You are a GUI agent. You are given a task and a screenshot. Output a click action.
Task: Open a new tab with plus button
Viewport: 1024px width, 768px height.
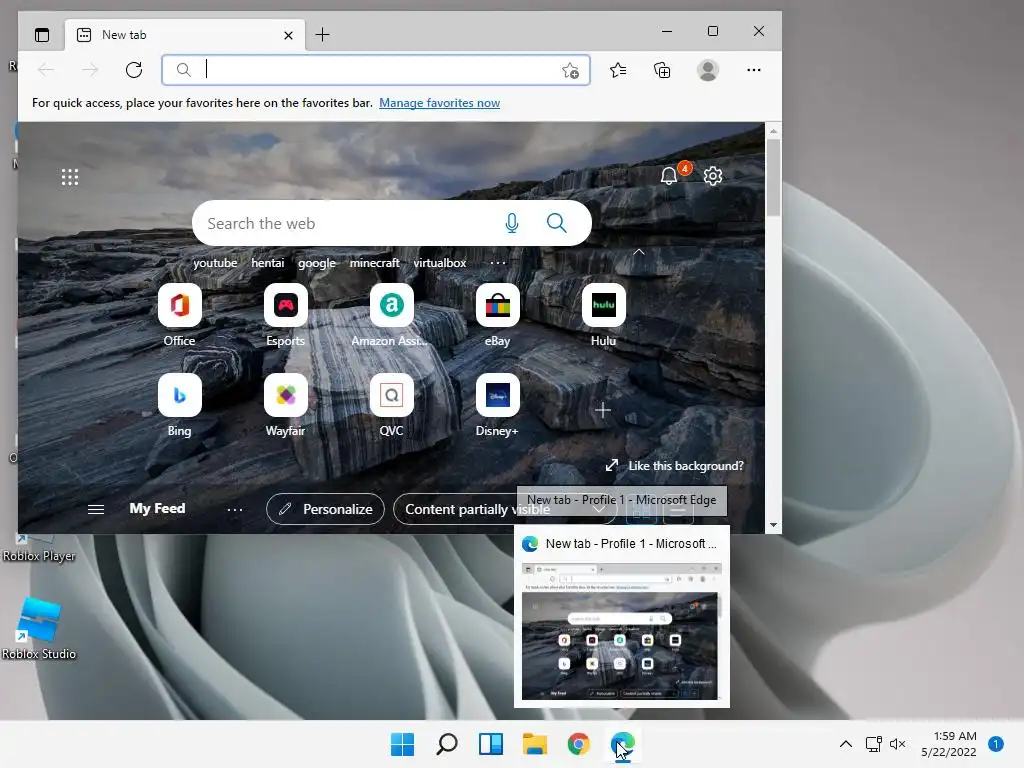point(322,35)
